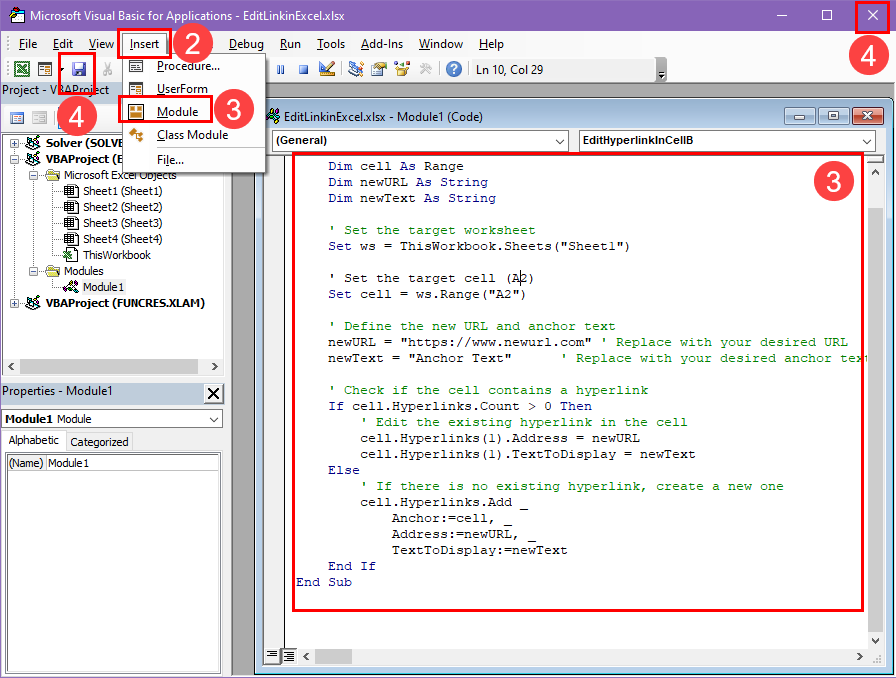The width and height of the screenshot is (896, 678).
Task: Open the Help menu
Action: 491,44
